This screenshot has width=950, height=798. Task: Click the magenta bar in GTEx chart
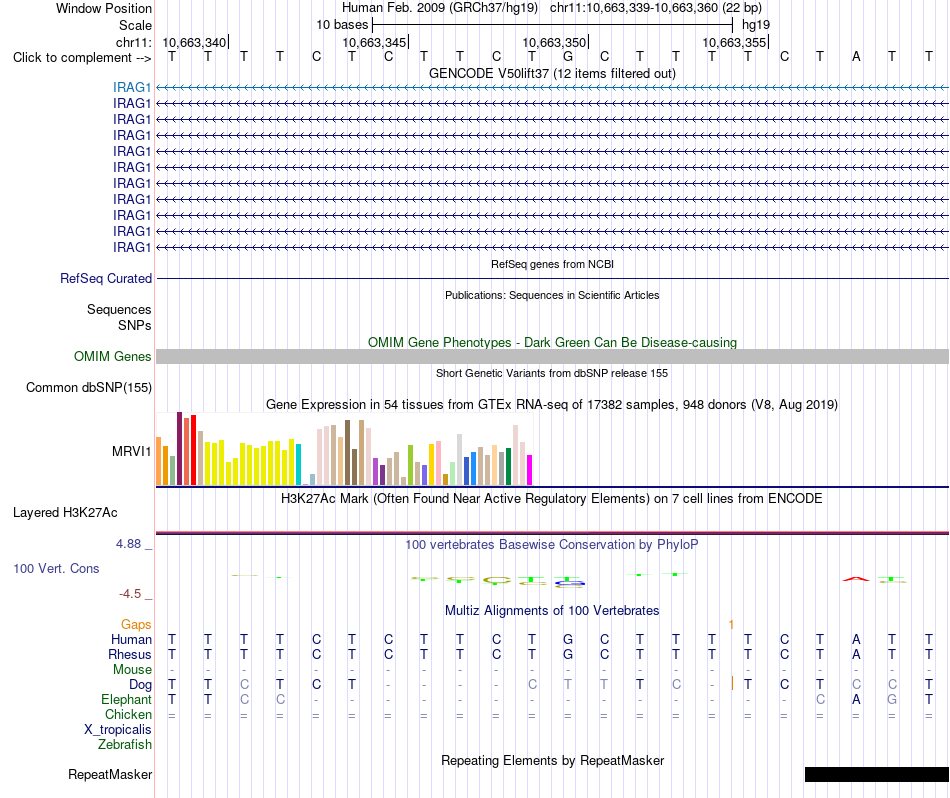point(530,470)
